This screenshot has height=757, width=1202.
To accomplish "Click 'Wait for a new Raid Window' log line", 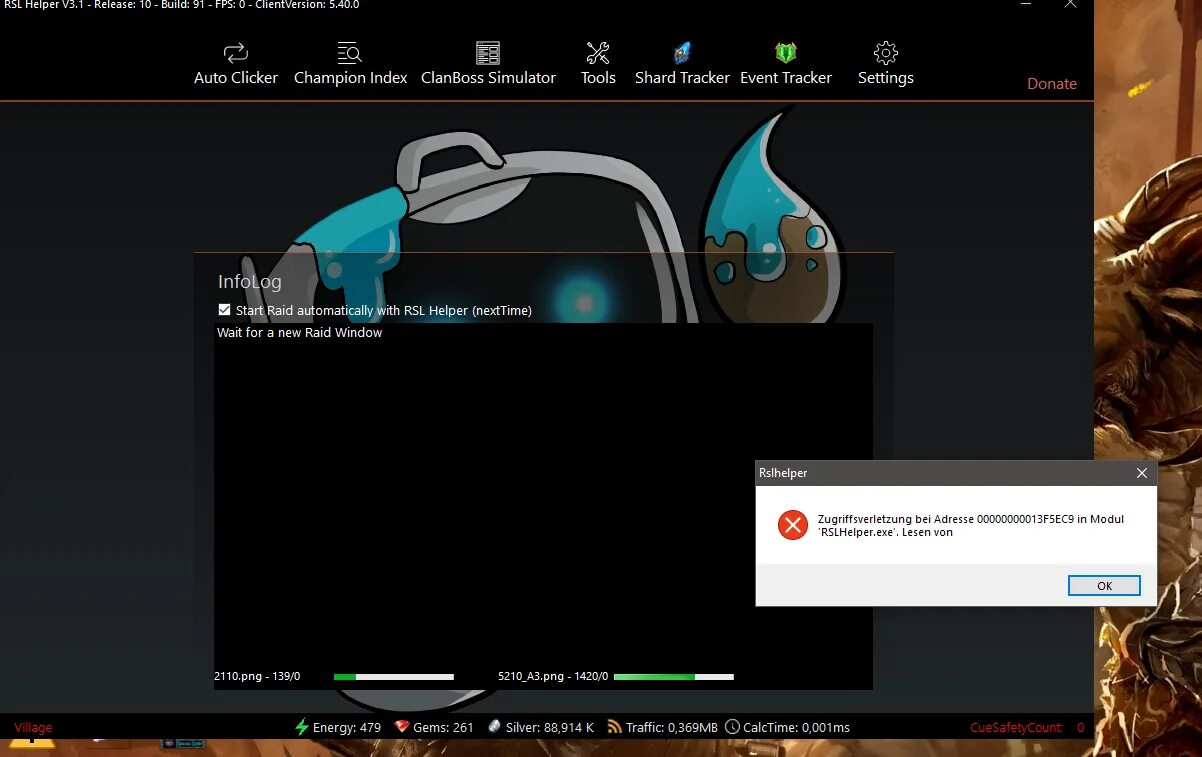I will coord(299,333).
